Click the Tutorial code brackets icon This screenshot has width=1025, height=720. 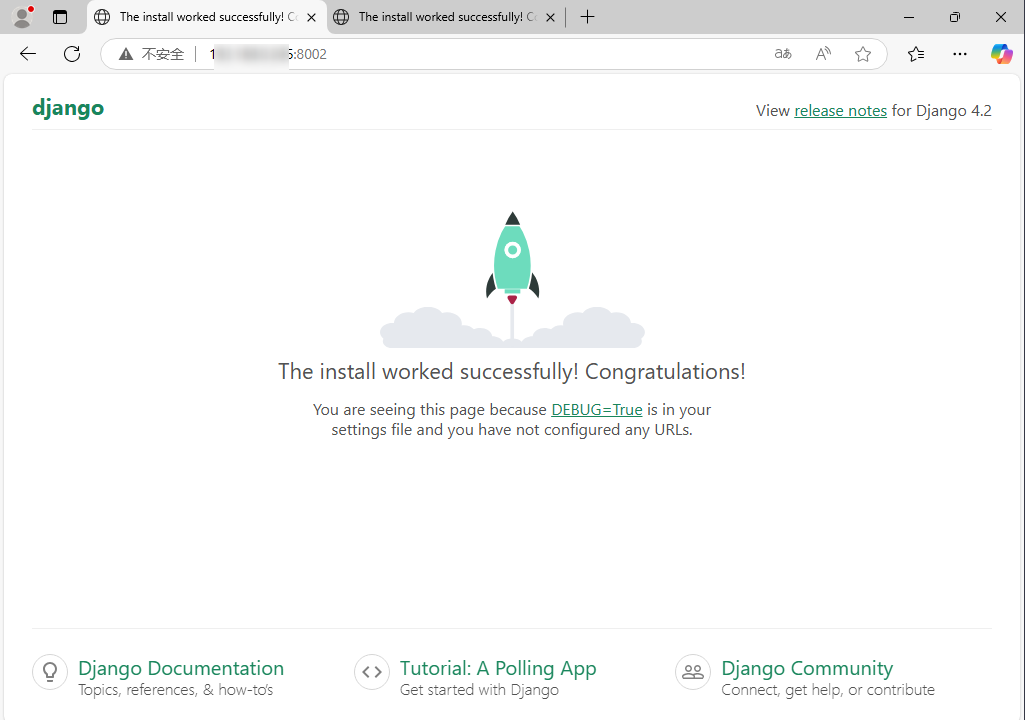[372, 672]
